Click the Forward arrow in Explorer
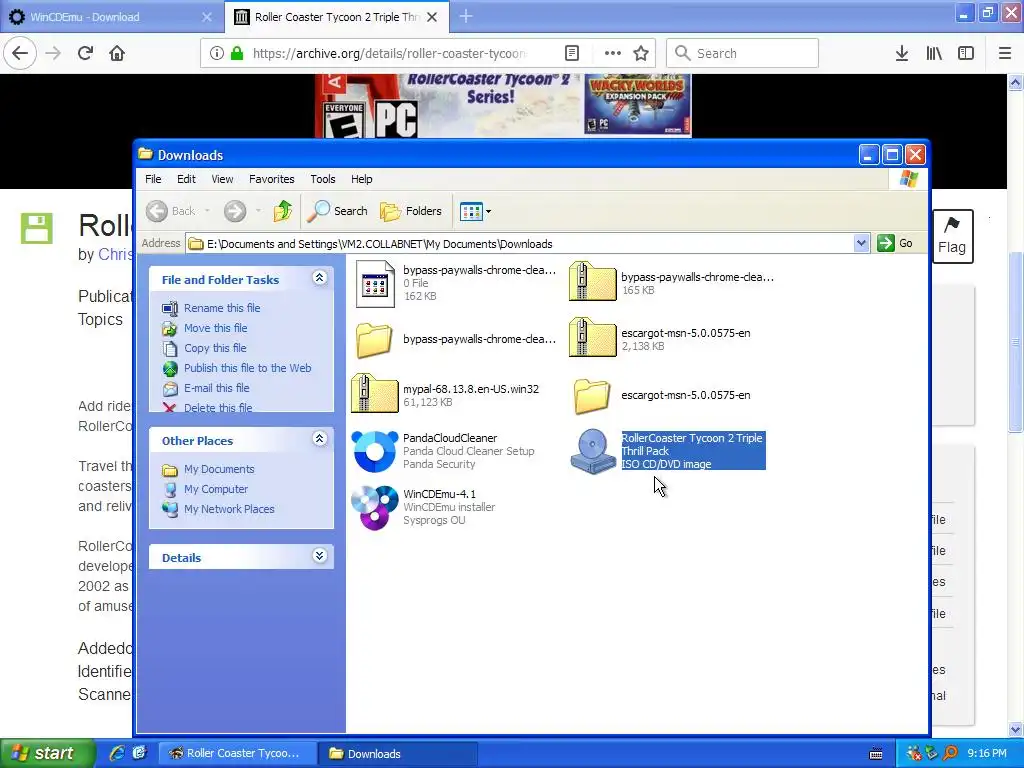 [234, 211]
